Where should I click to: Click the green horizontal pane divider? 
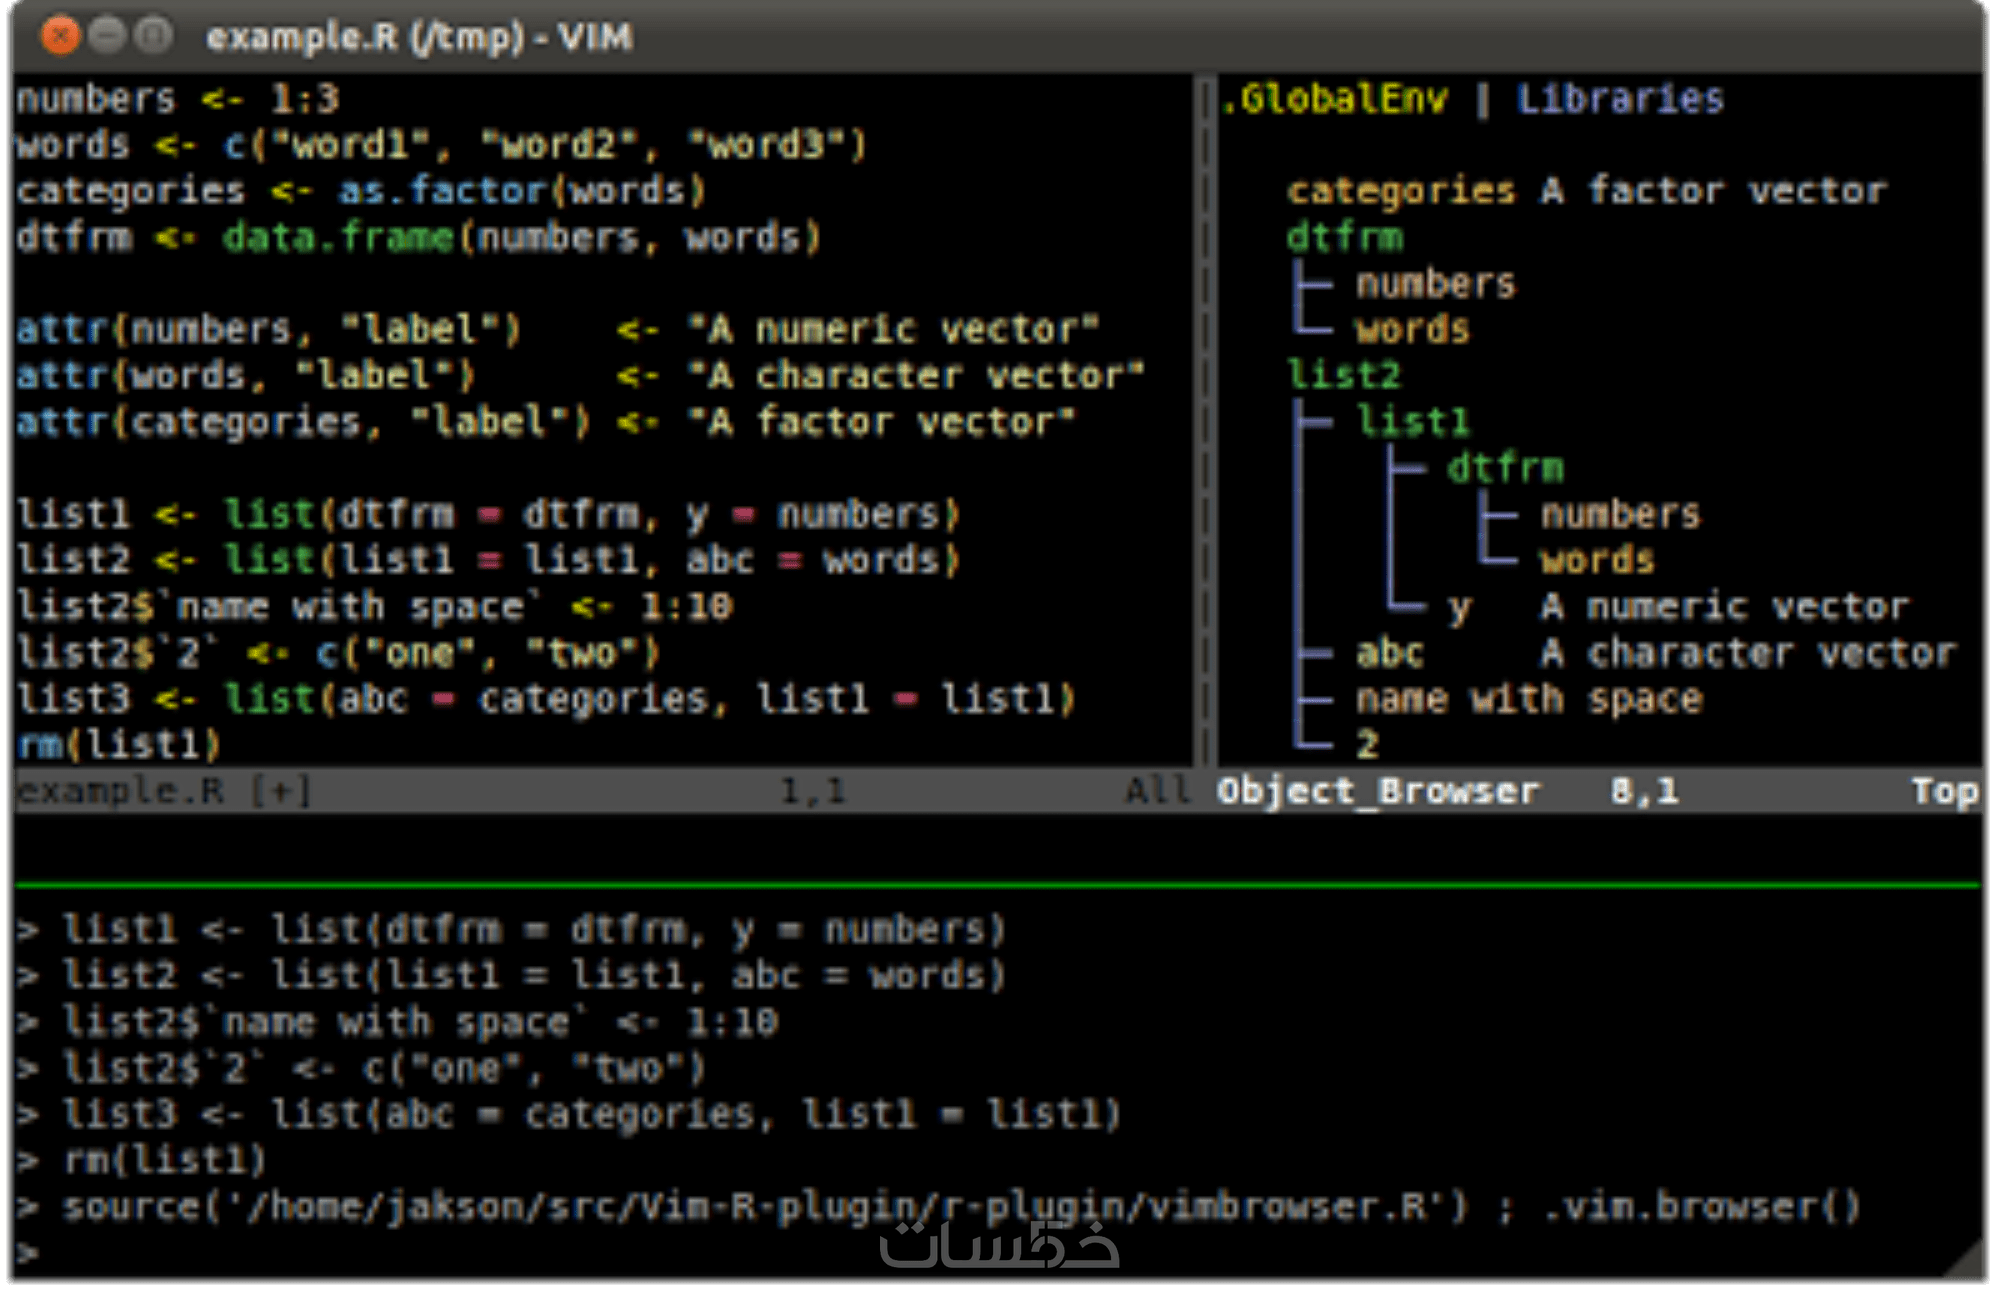tap(1000, 885)
